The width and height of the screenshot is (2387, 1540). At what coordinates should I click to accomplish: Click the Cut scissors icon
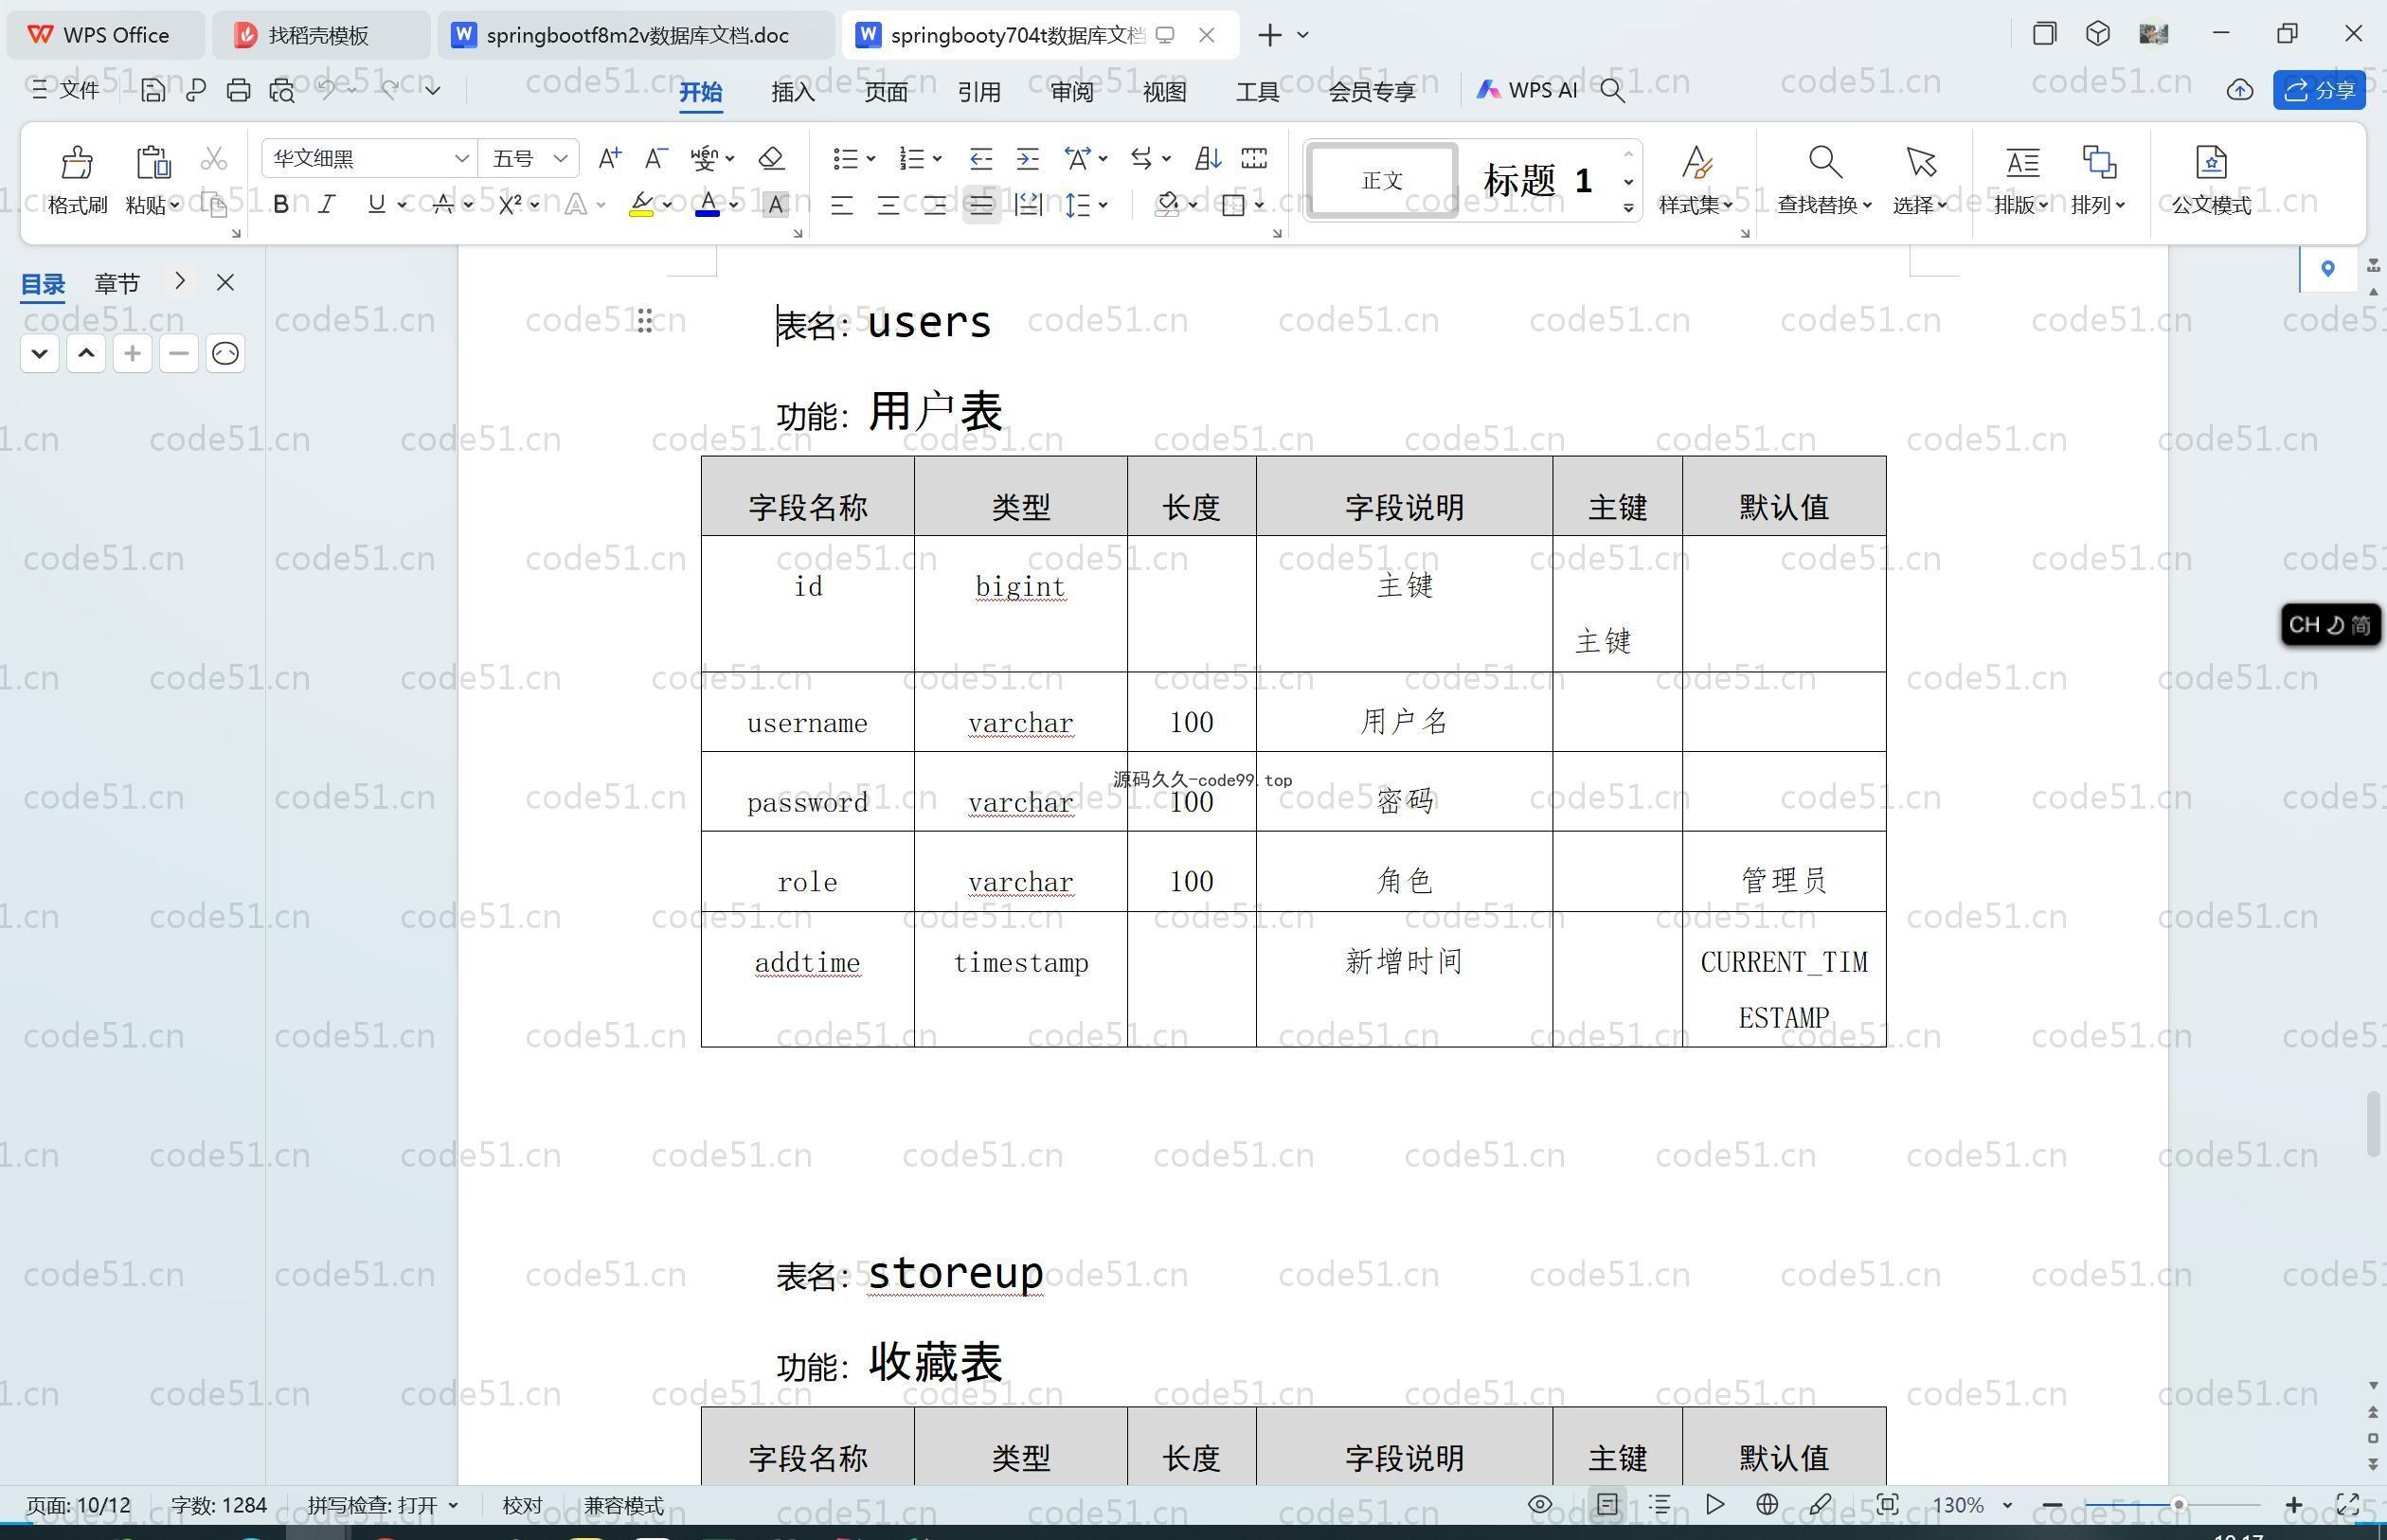214,159
